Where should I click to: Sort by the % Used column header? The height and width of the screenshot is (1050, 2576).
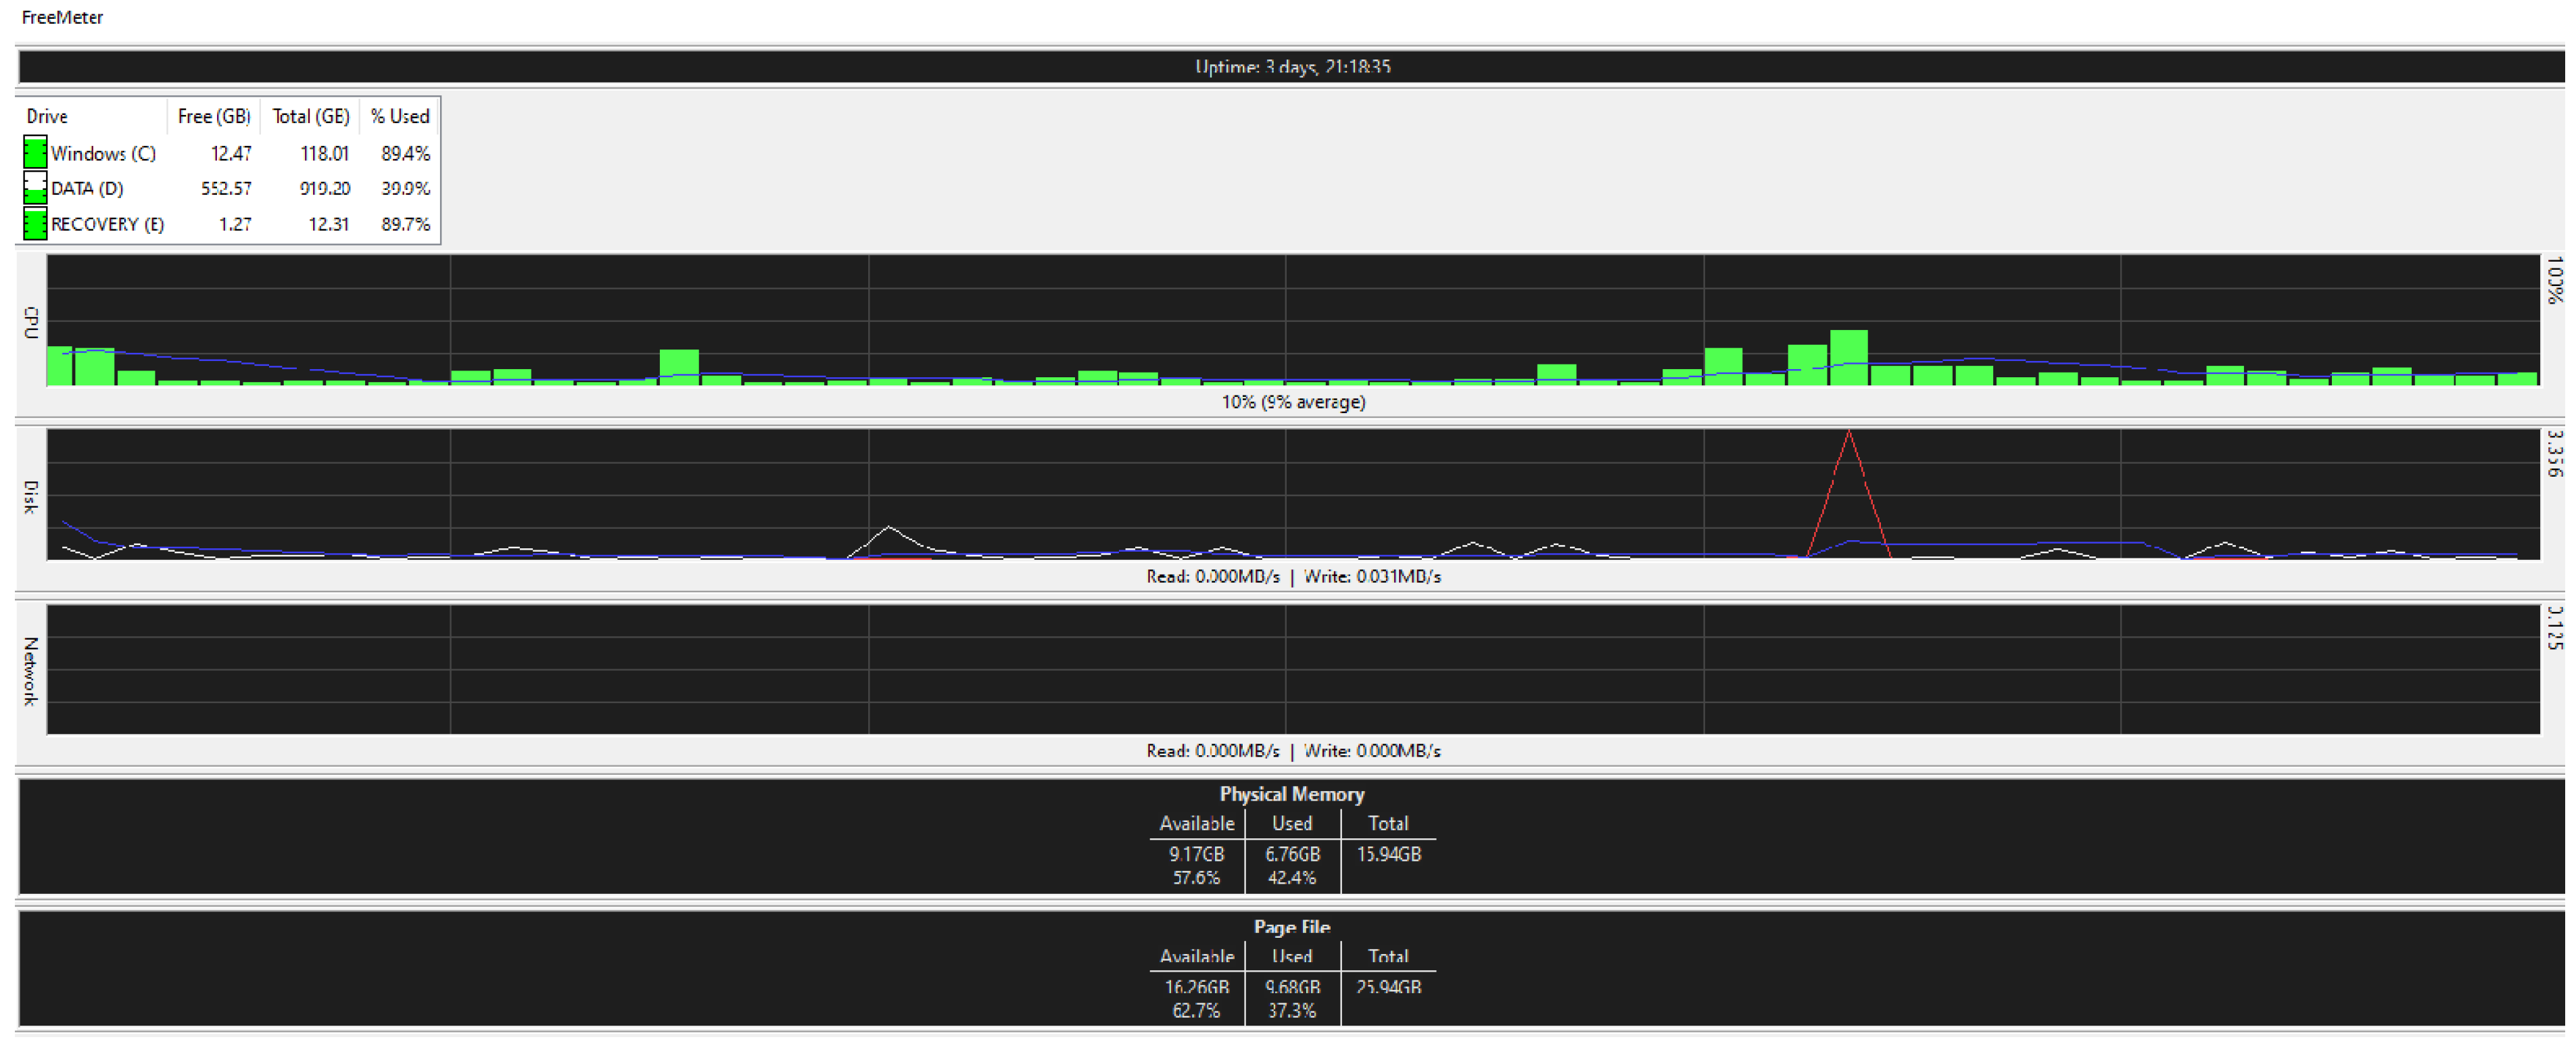[399, 116]
